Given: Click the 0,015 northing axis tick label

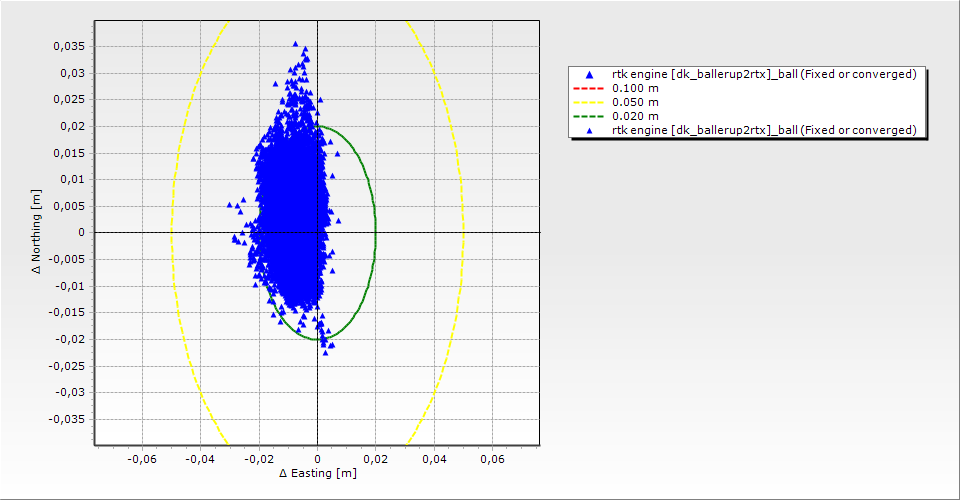Looking at the screenshot, I should click(69, 153).
